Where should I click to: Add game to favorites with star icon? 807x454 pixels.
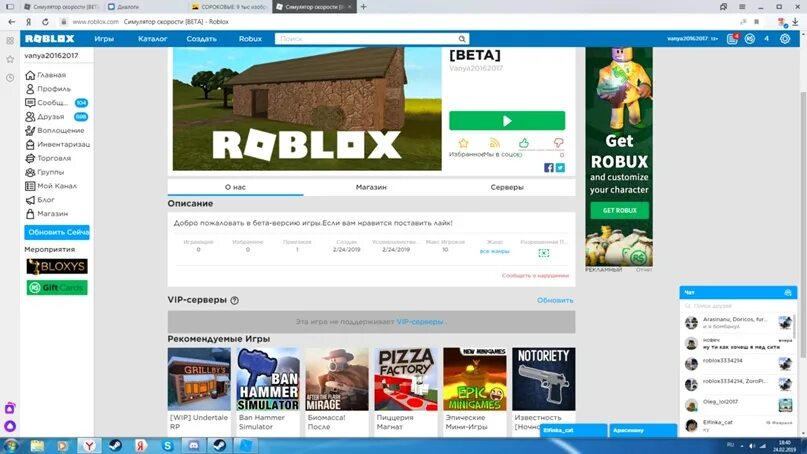pos(464,143)
